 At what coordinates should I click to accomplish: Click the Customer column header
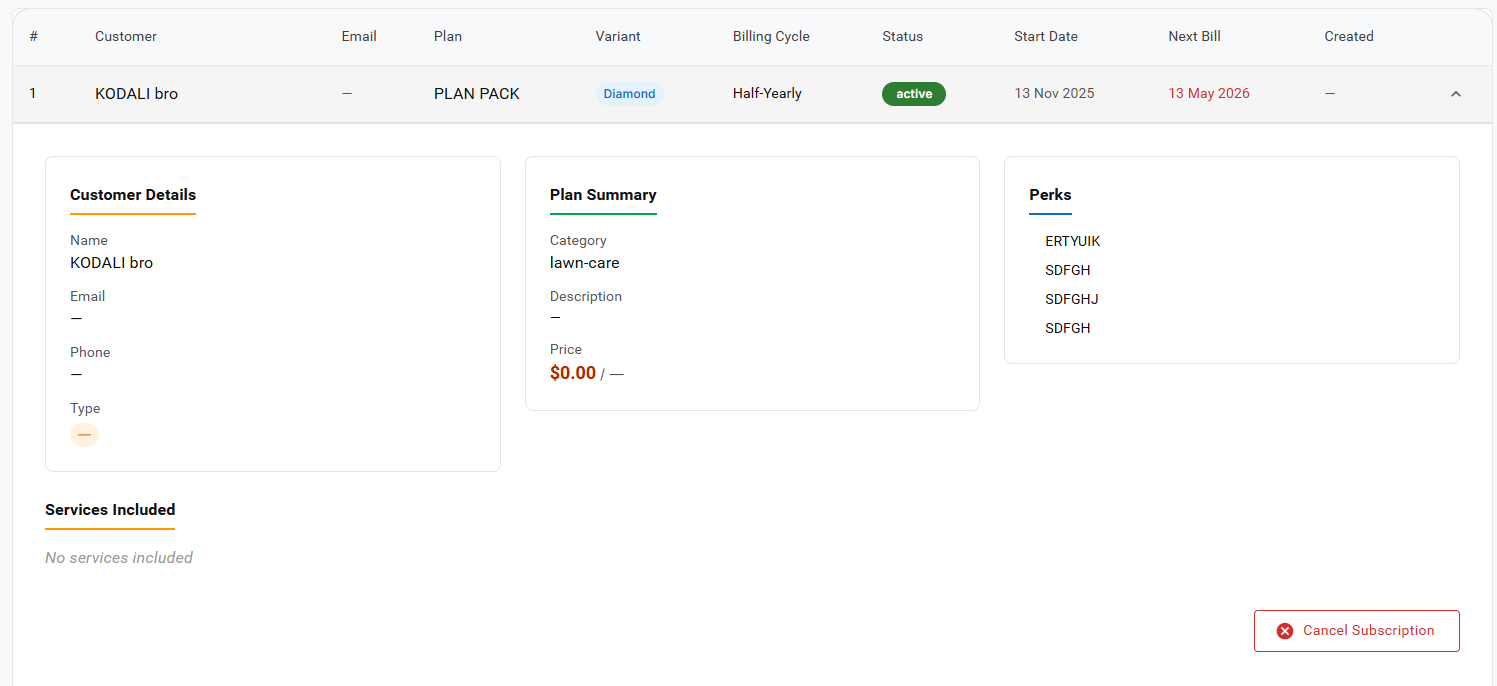pos(126,36)
